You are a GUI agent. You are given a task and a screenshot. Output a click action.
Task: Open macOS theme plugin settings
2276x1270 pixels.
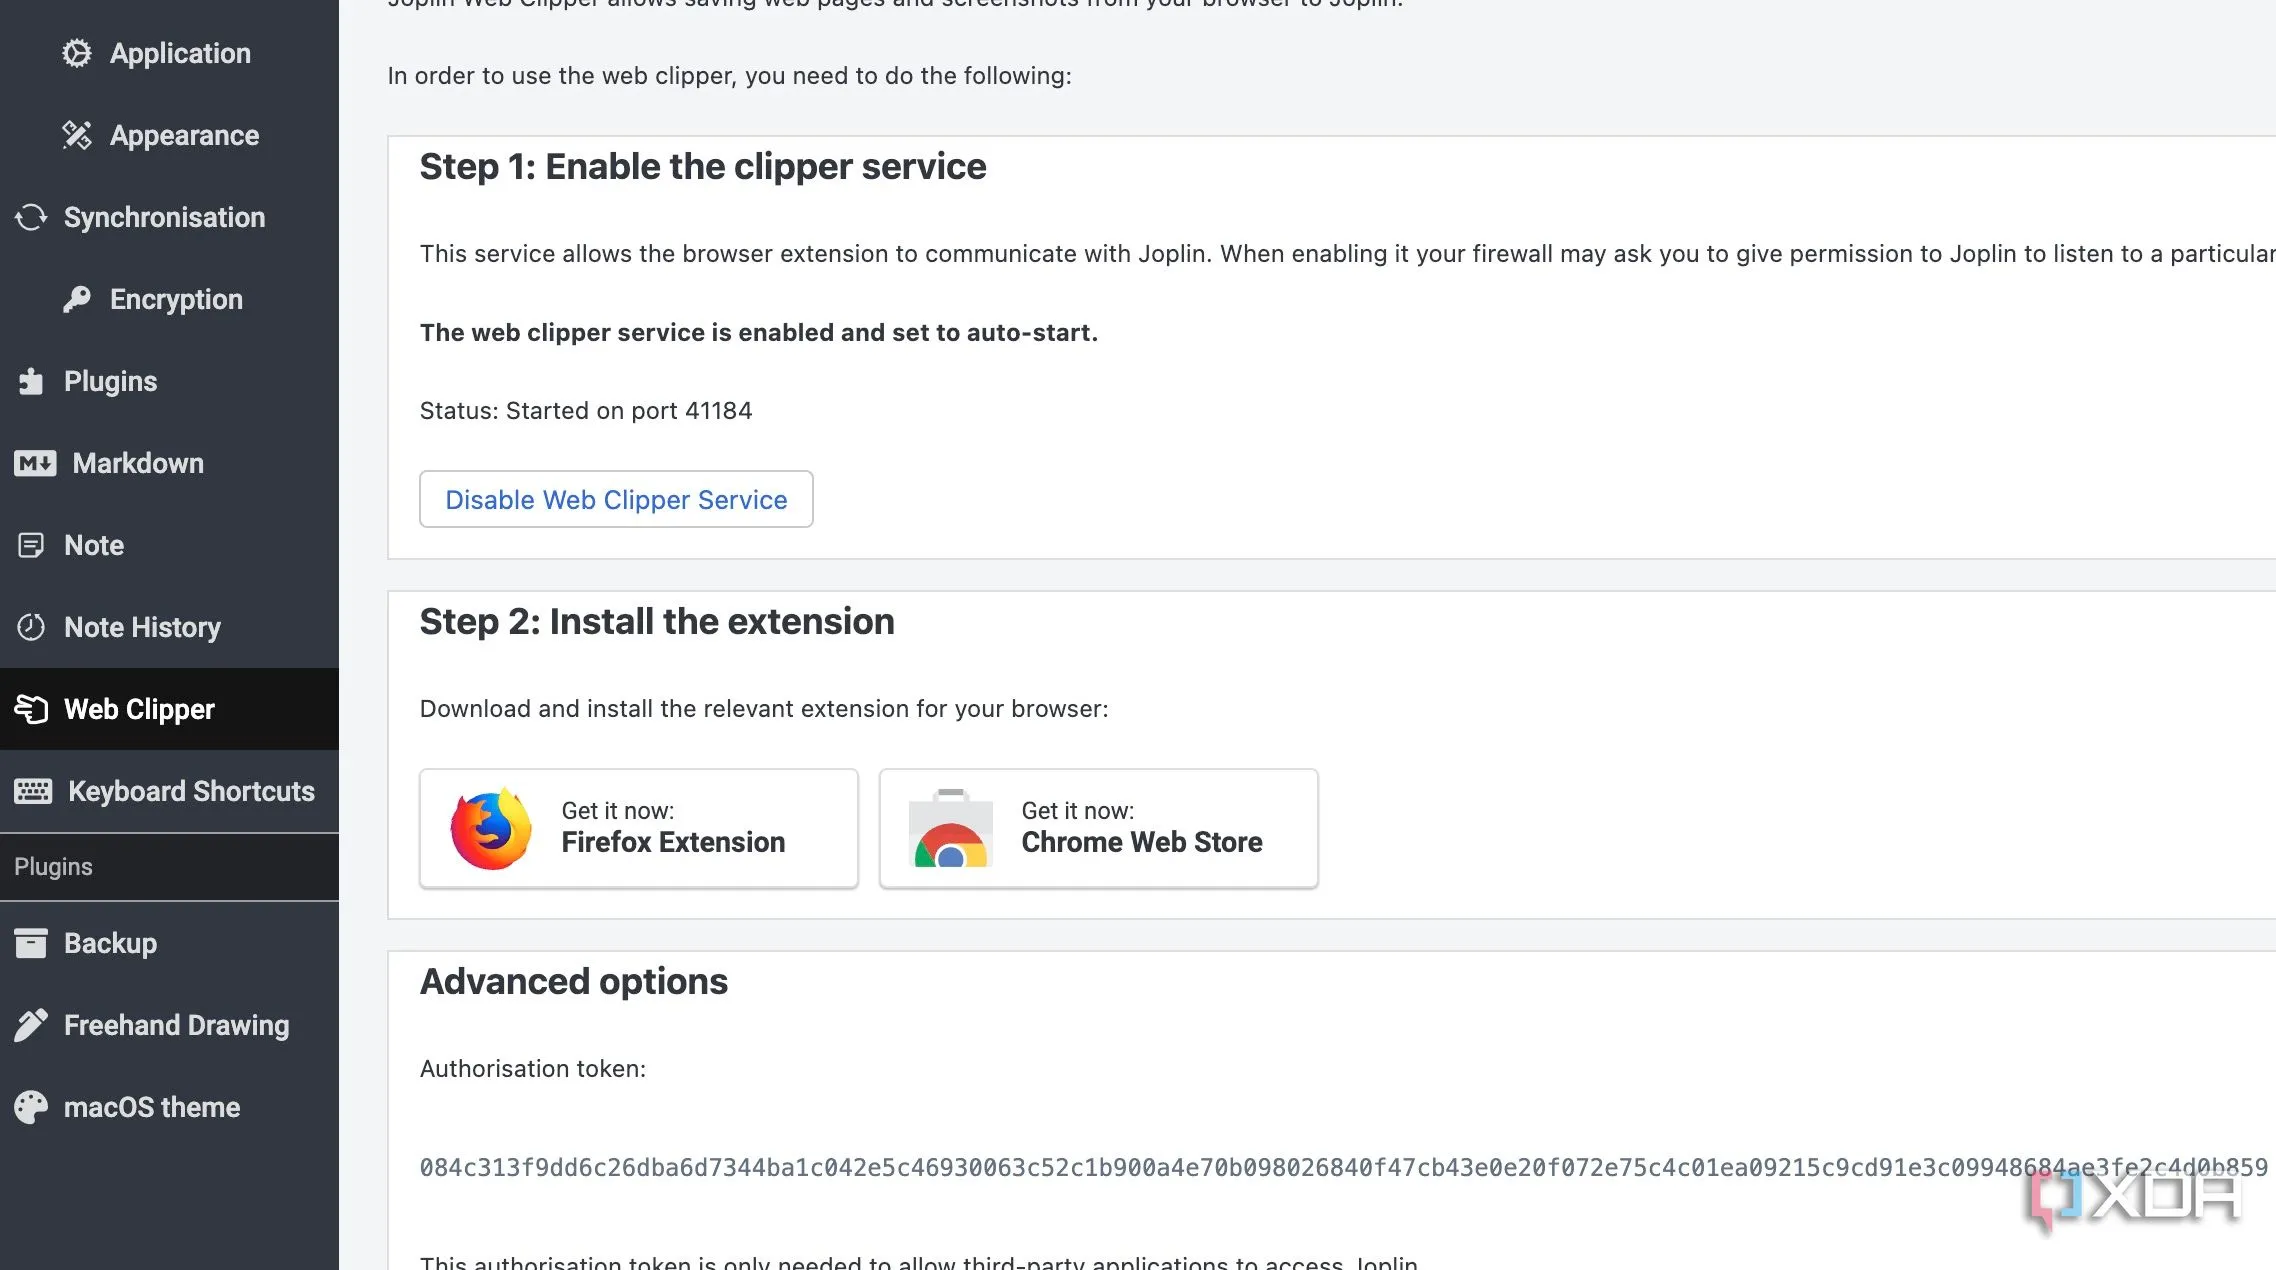coord(169,1107)
